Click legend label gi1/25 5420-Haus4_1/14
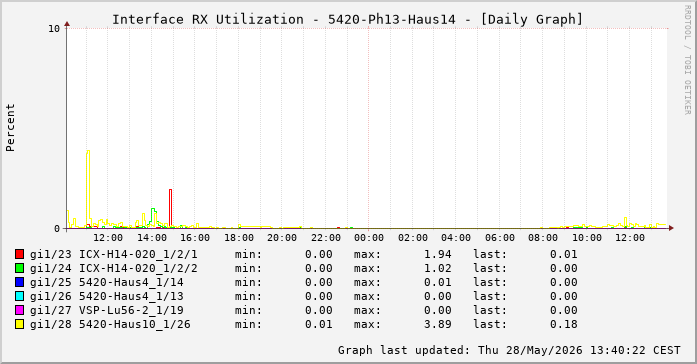This screenshot has width=697, height=364. (107, 282)
